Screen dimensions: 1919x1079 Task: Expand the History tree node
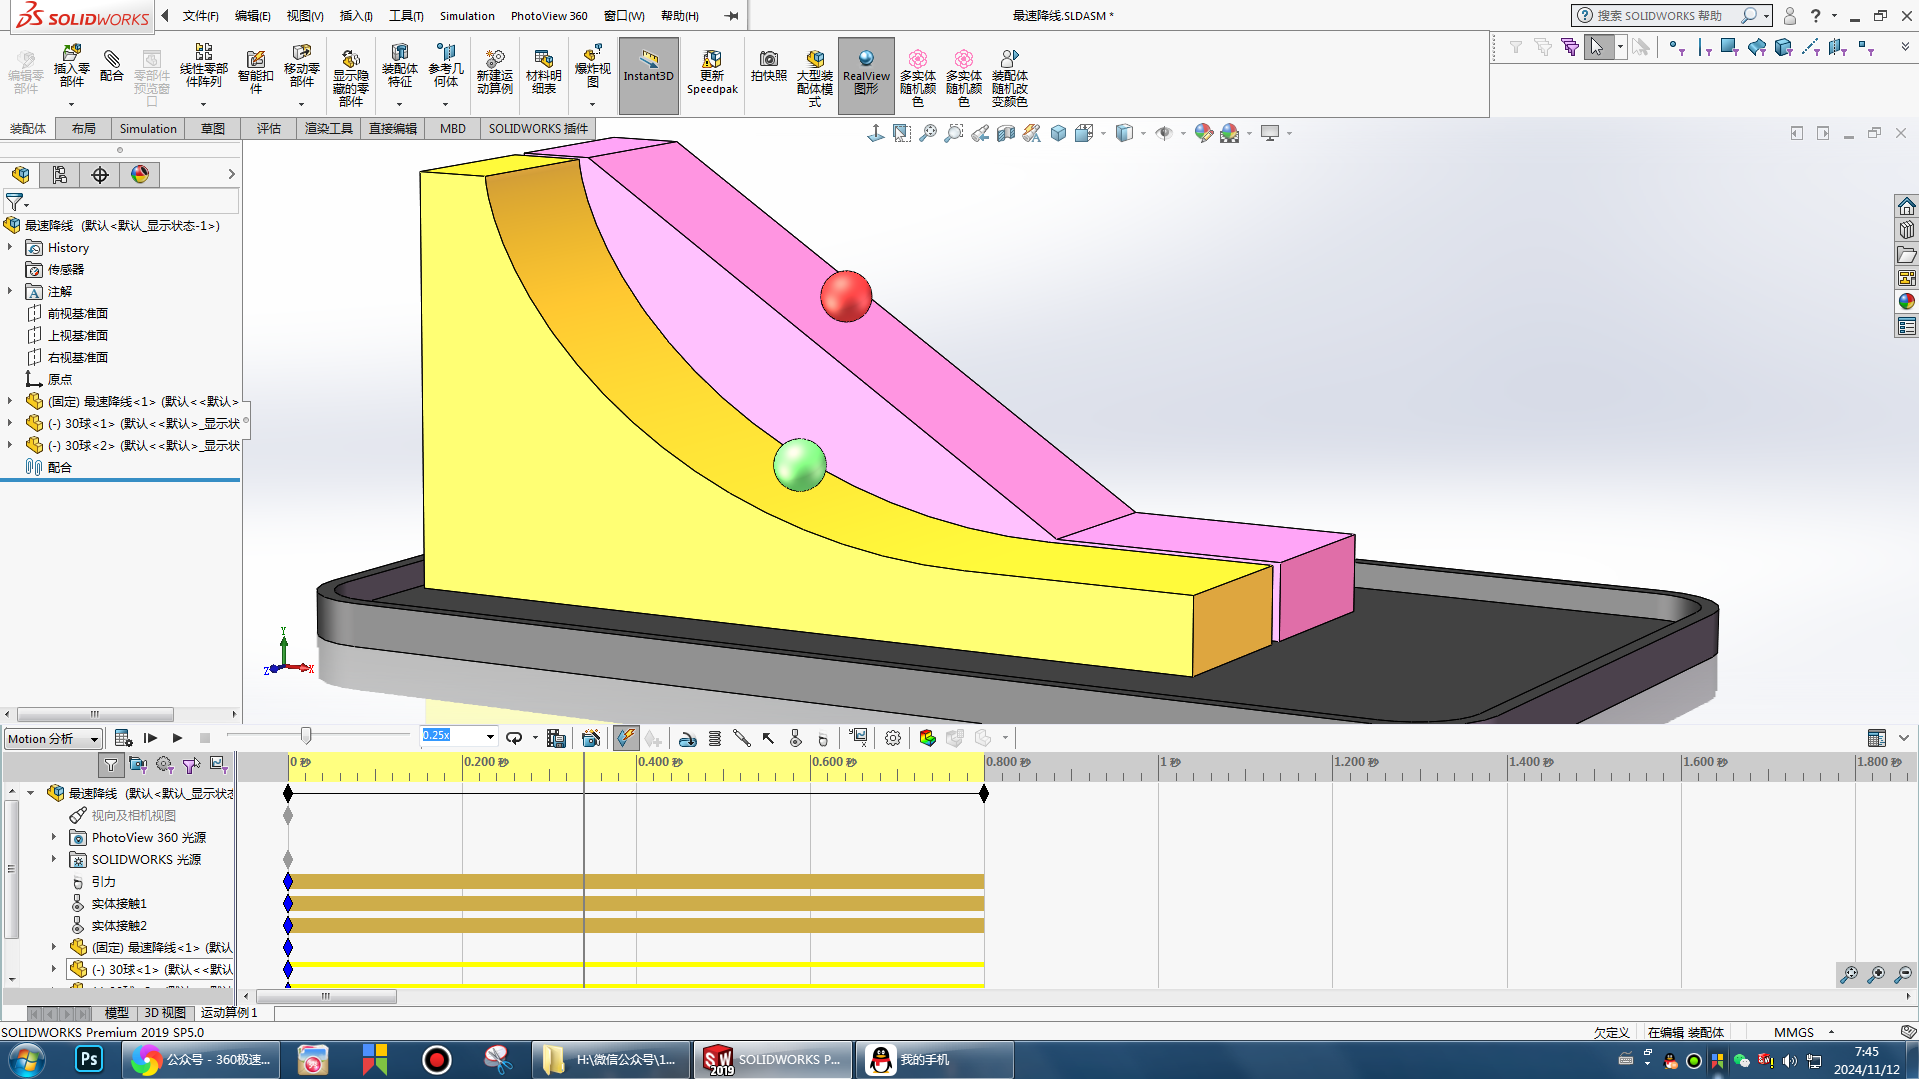pyautogui.click(x=11, y=247)
